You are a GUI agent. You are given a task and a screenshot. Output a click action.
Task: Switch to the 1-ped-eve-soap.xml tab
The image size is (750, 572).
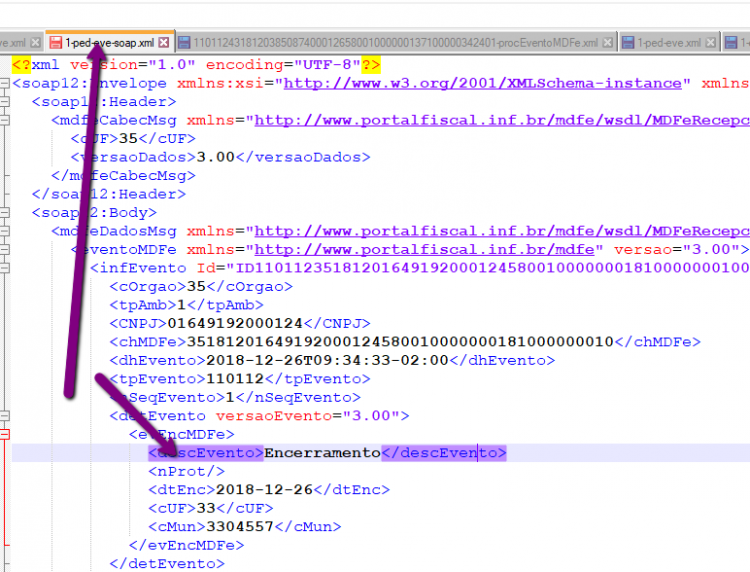110,43
